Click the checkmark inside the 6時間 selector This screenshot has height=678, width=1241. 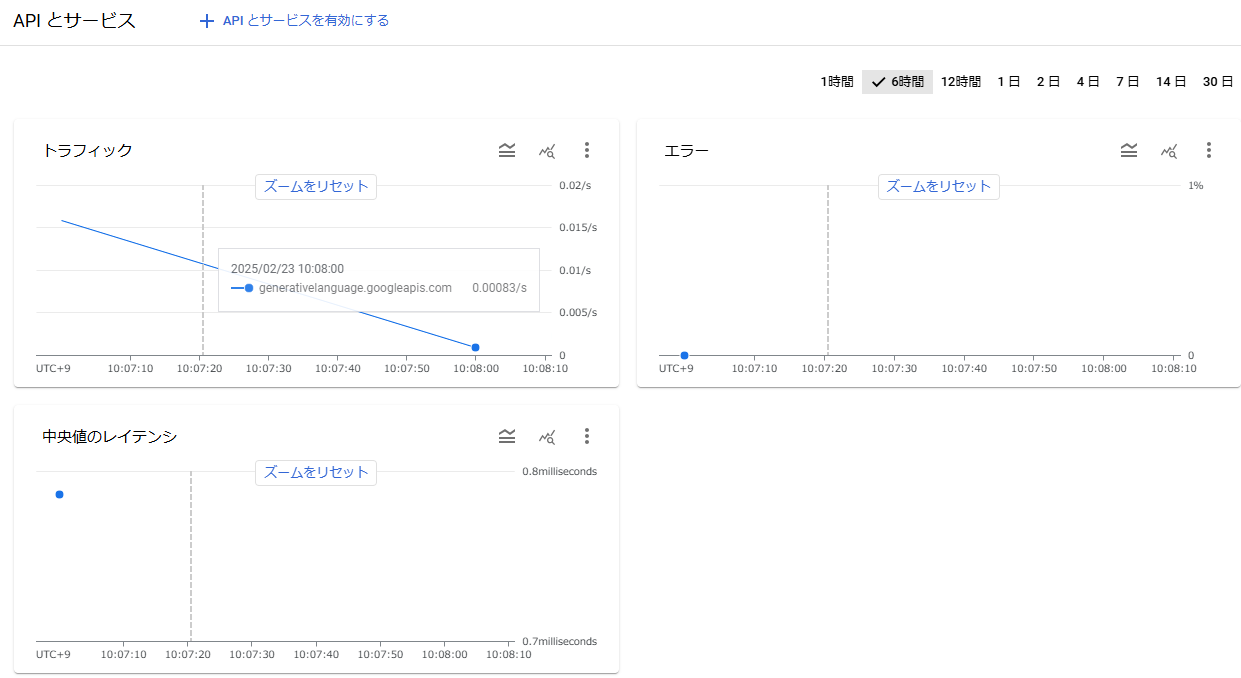click(x=877, y=82)
